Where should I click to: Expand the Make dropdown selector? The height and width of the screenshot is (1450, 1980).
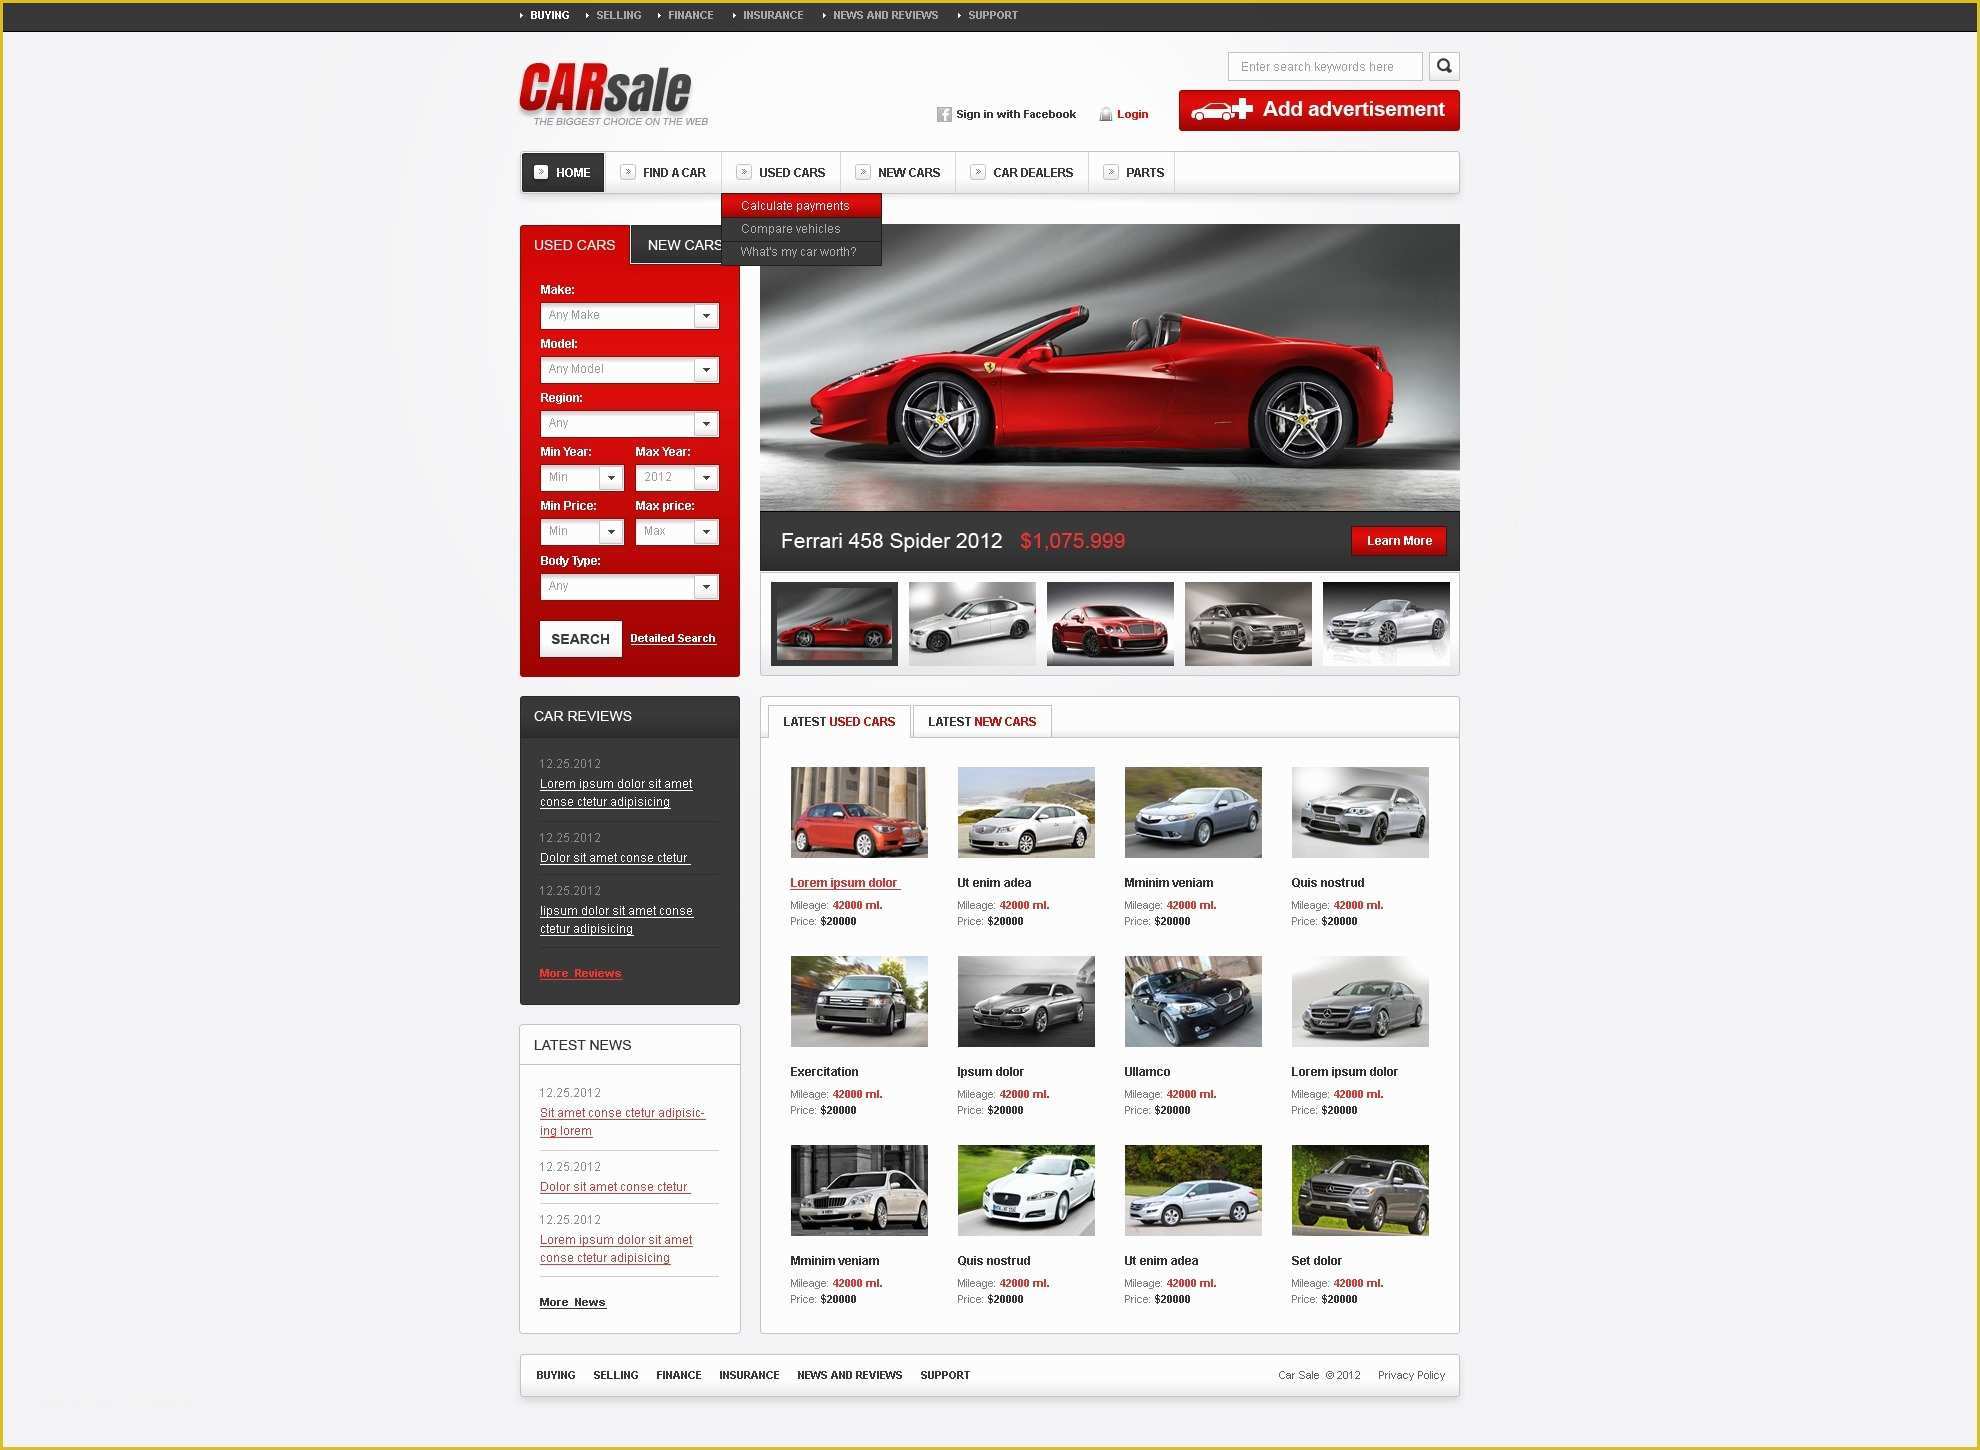click(x=706, y=314)
